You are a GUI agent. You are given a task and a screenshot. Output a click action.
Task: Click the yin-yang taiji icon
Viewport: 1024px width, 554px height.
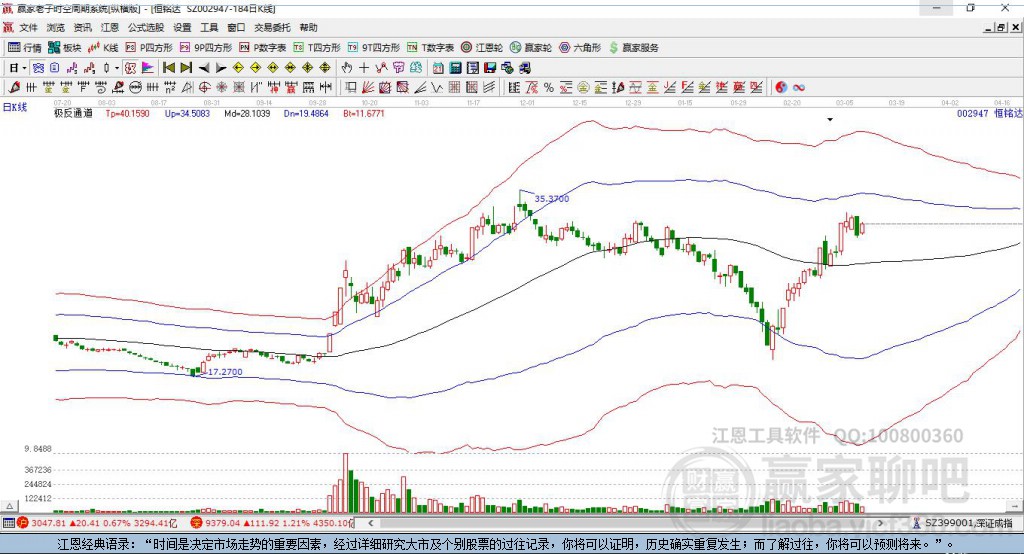781,88
